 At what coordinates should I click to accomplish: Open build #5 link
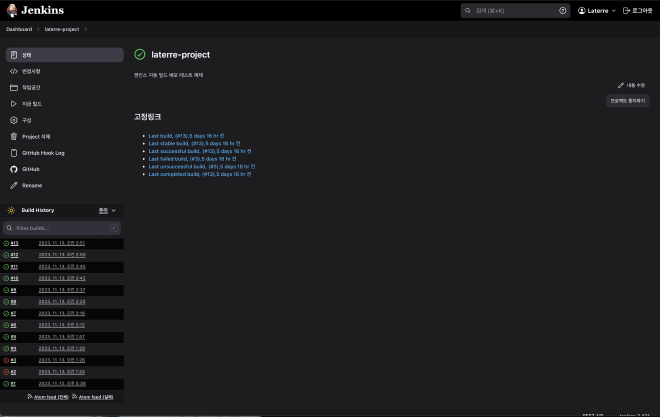click(13, 337)
